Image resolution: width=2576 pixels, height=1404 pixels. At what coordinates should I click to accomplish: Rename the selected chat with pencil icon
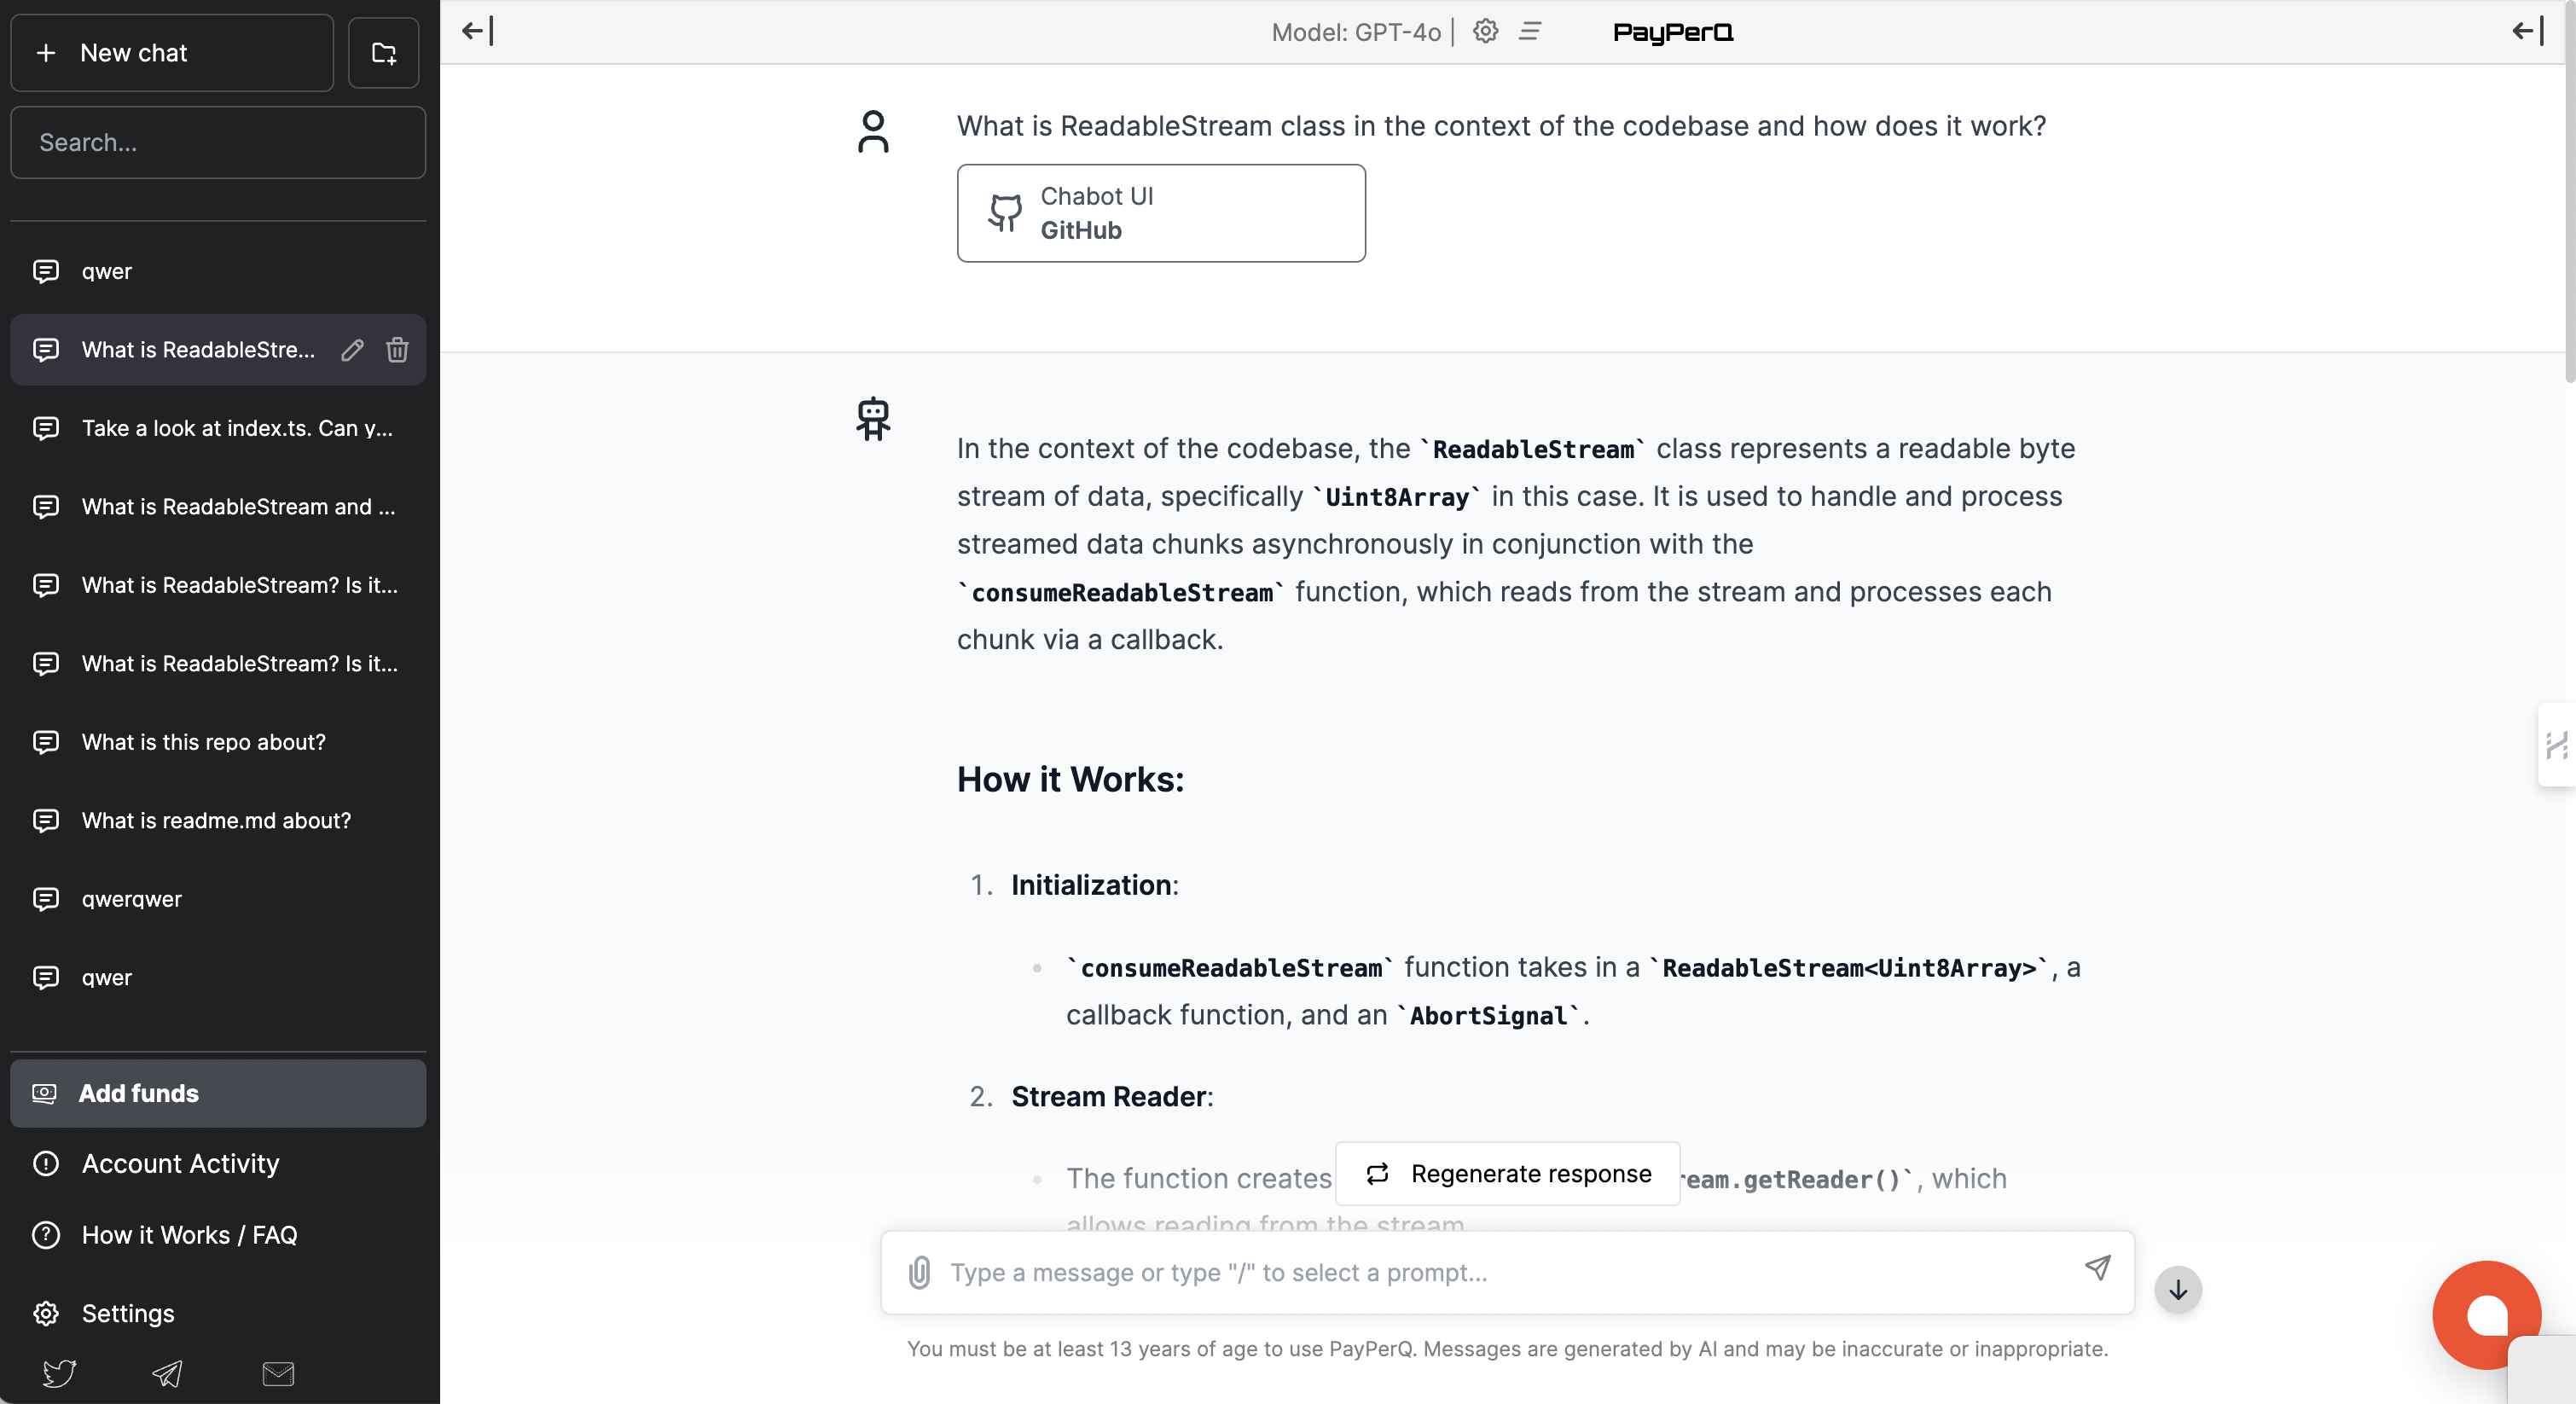coord(352,350)
